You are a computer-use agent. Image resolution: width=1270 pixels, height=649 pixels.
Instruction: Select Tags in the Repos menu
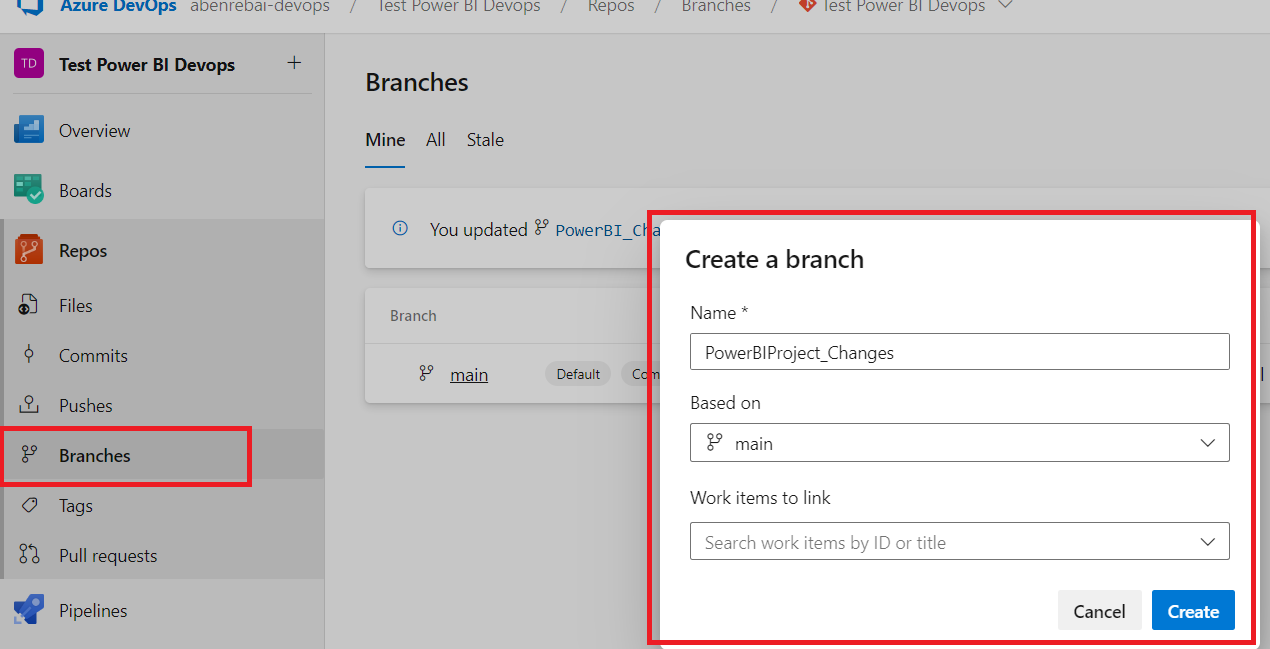pos(75,506)
